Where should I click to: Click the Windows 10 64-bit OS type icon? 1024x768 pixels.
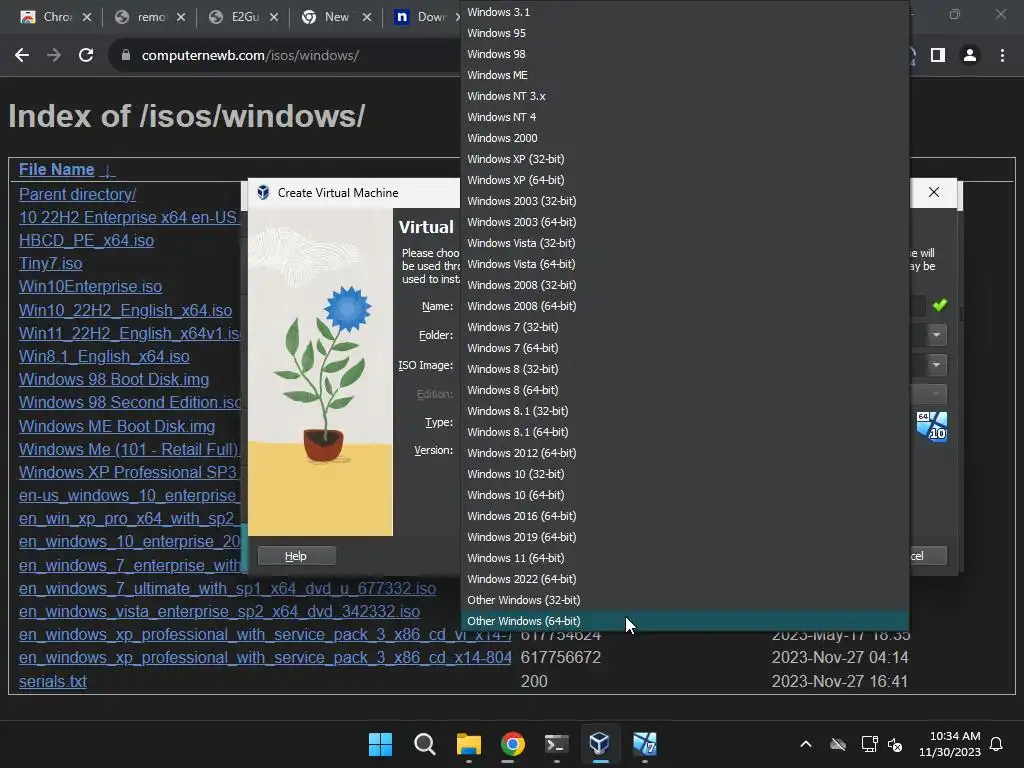coord(931,427)
